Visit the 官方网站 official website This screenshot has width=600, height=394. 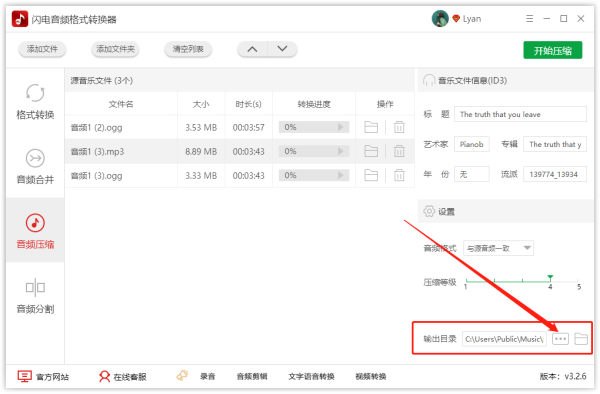[43, 377]
